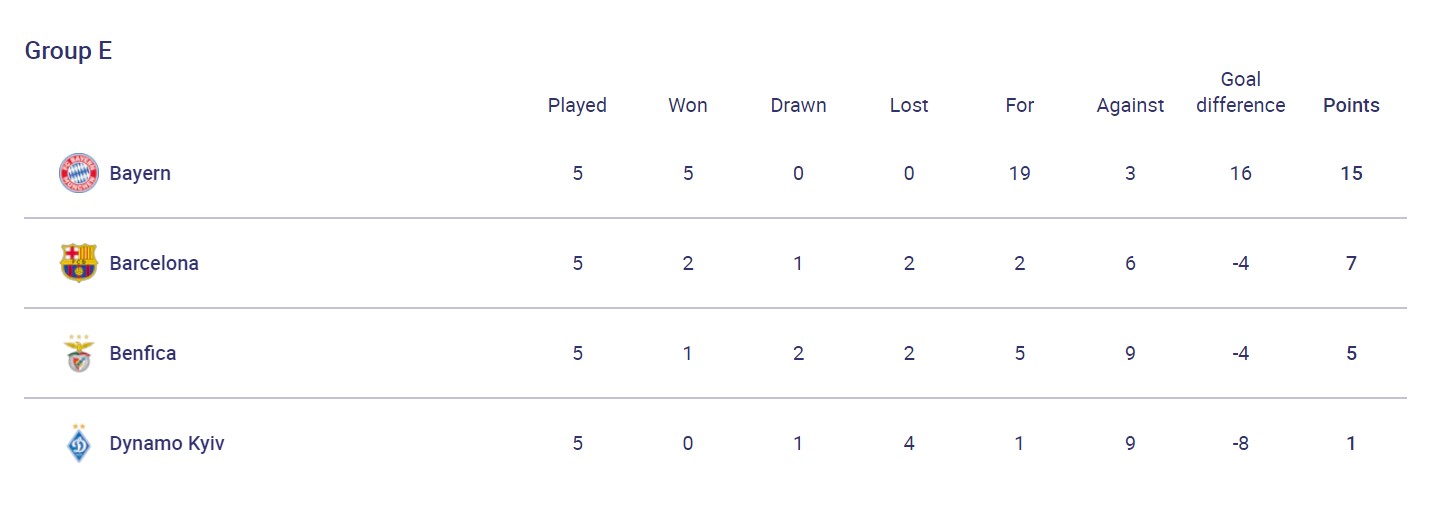Click the Lost column header
1429x509 pixels.
pyautogui.click(x=909, y=105)
